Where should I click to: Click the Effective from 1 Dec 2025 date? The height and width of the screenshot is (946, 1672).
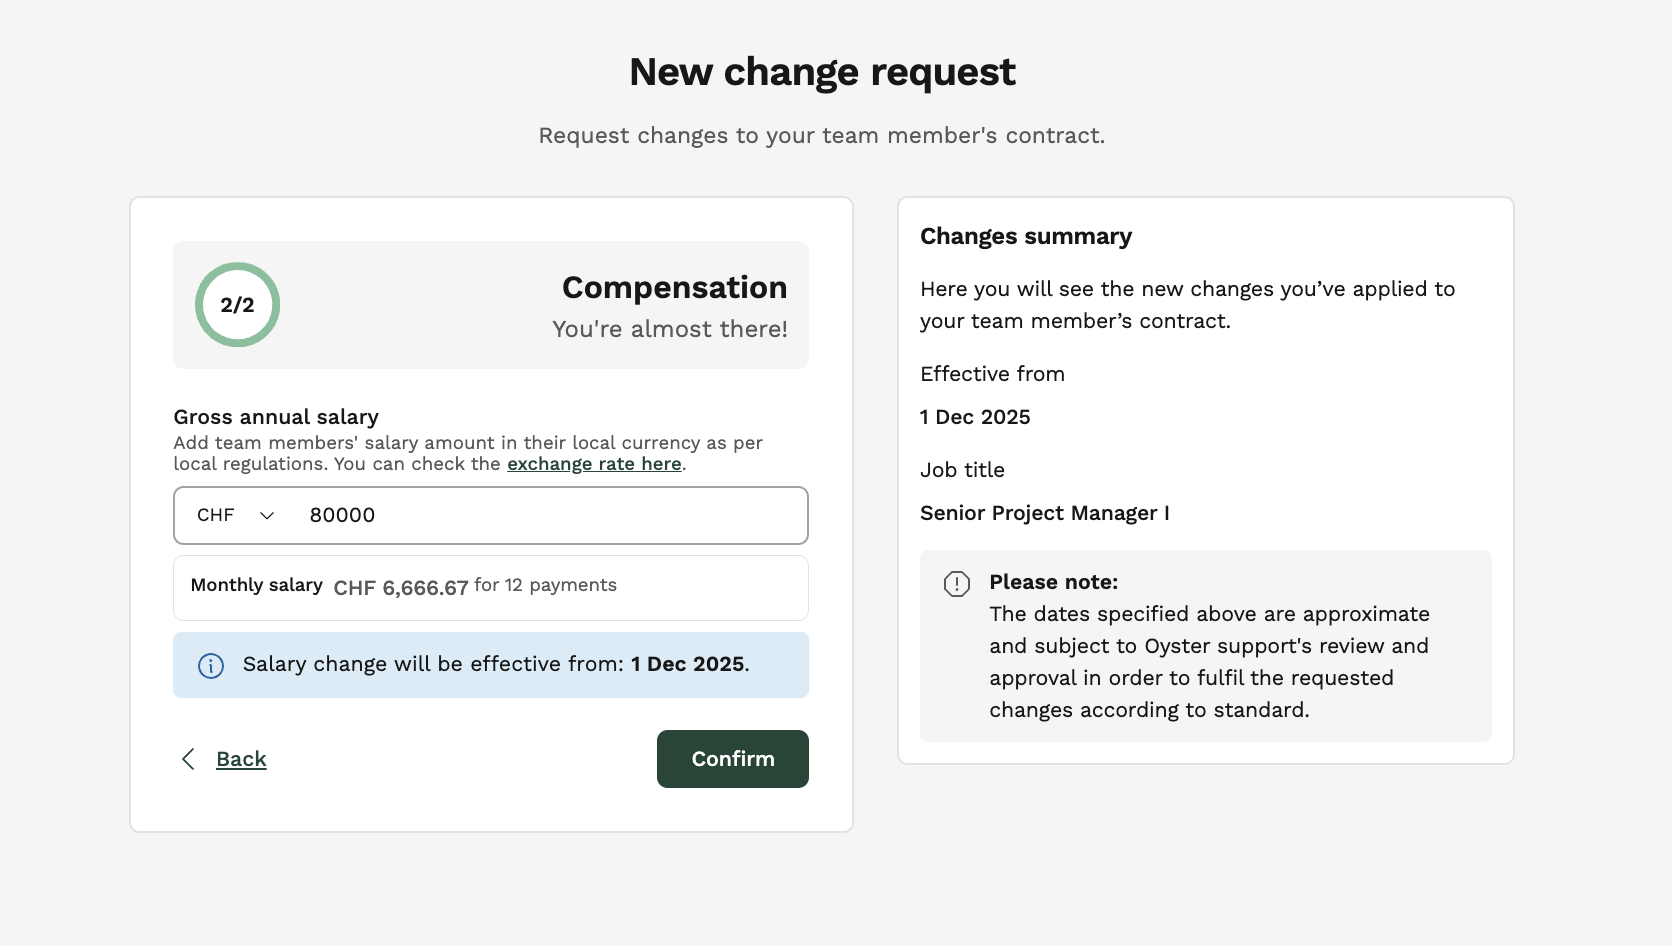coord(975,417)
